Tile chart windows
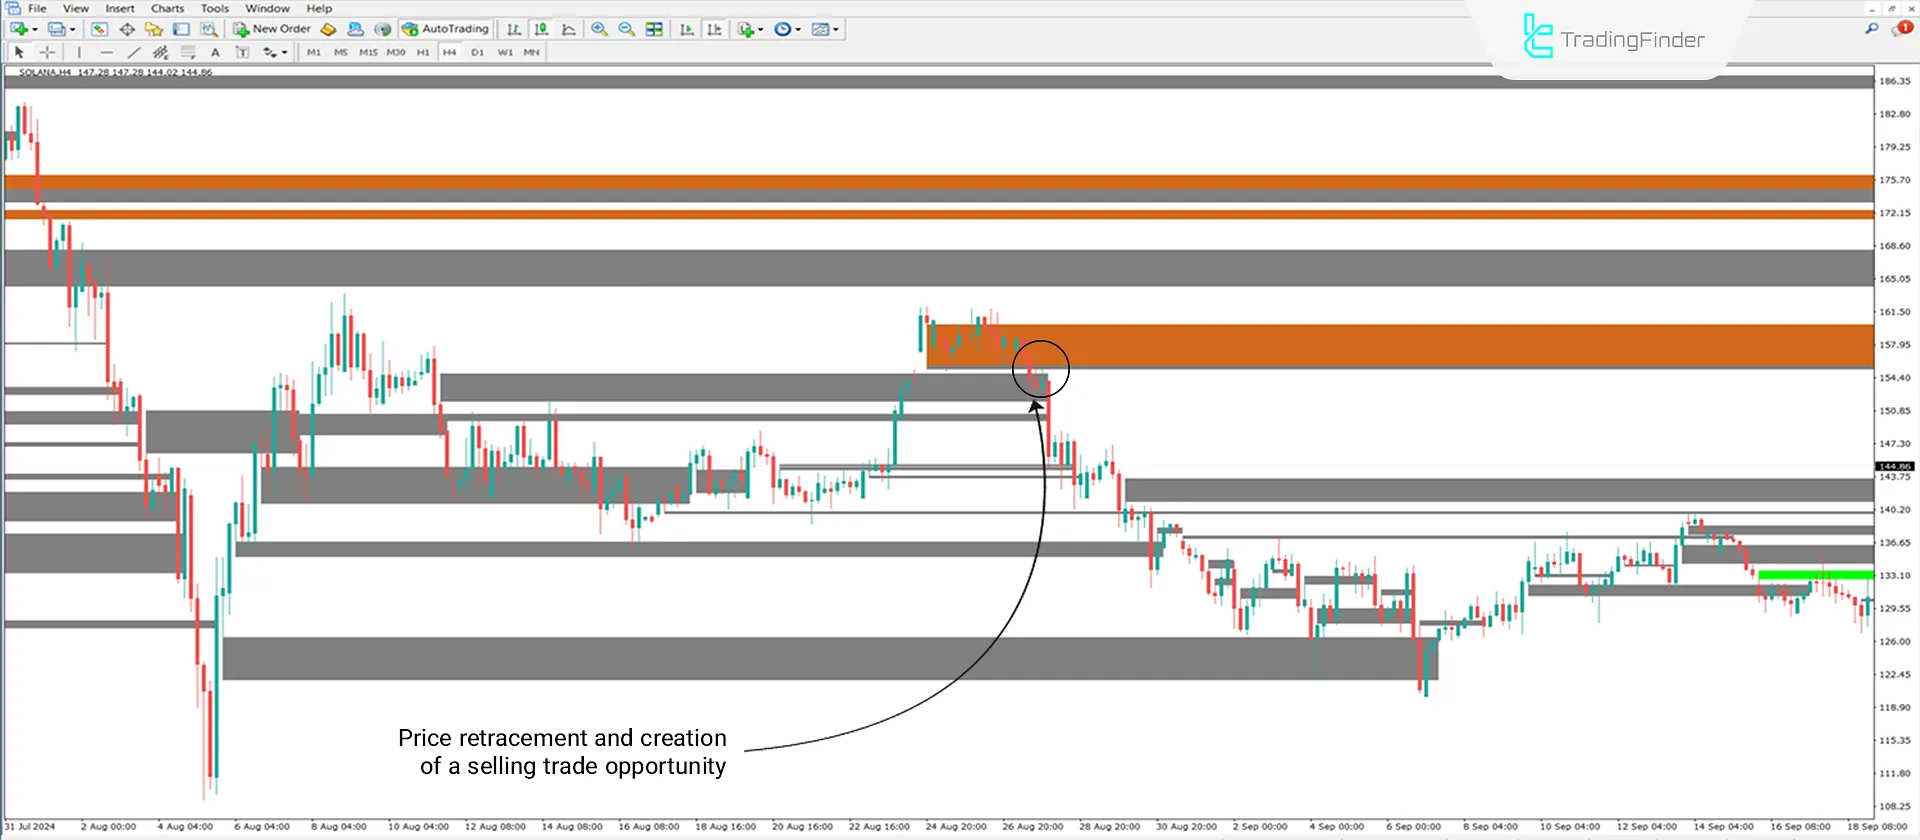The width and height of the screenshot is (1920, 840). [x=654, y=29]
